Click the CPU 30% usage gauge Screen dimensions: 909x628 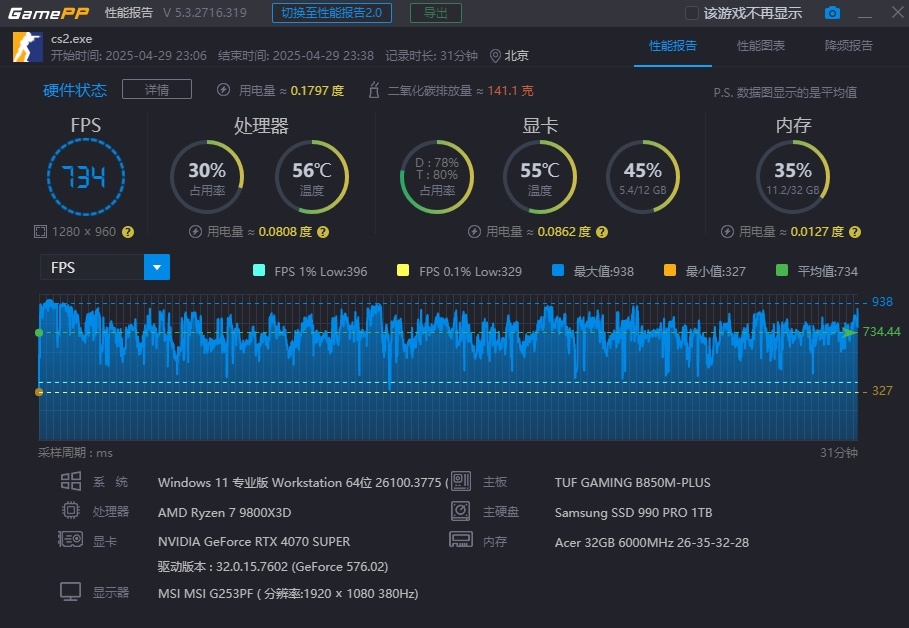tap(207, 177)
